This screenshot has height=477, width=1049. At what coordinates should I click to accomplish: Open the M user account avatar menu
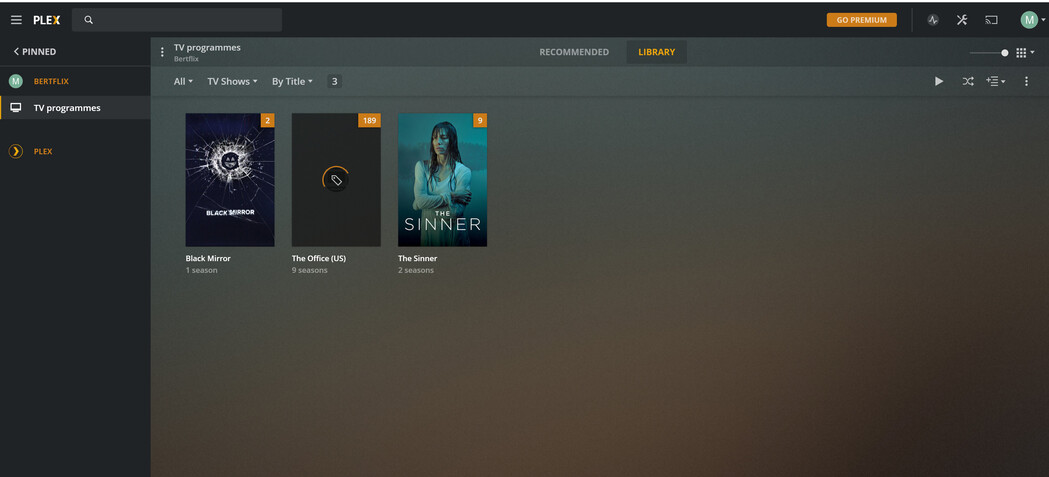[x=1032, y=20]
